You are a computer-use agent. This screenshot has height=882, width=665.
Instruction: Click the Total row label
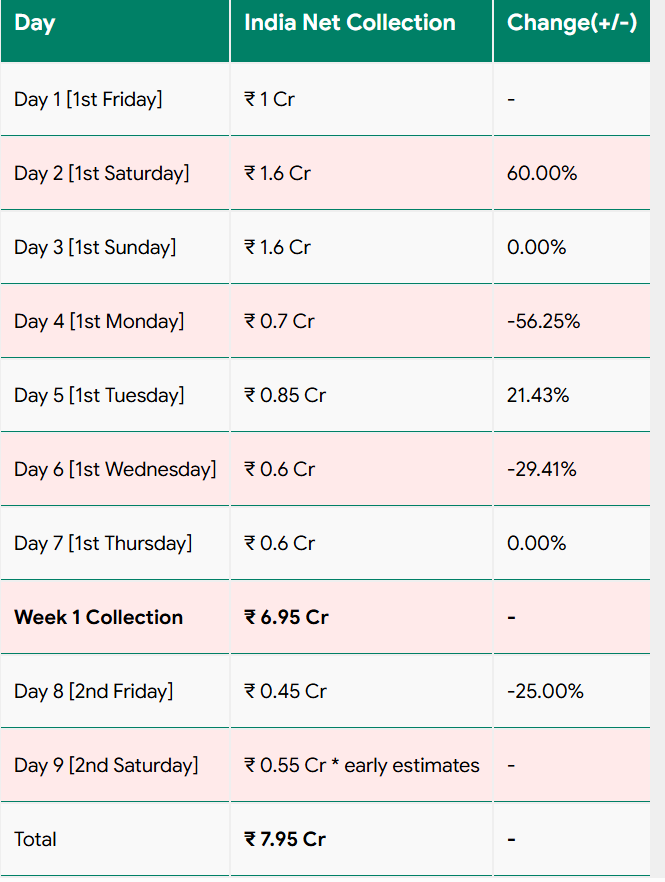(35, 839)
